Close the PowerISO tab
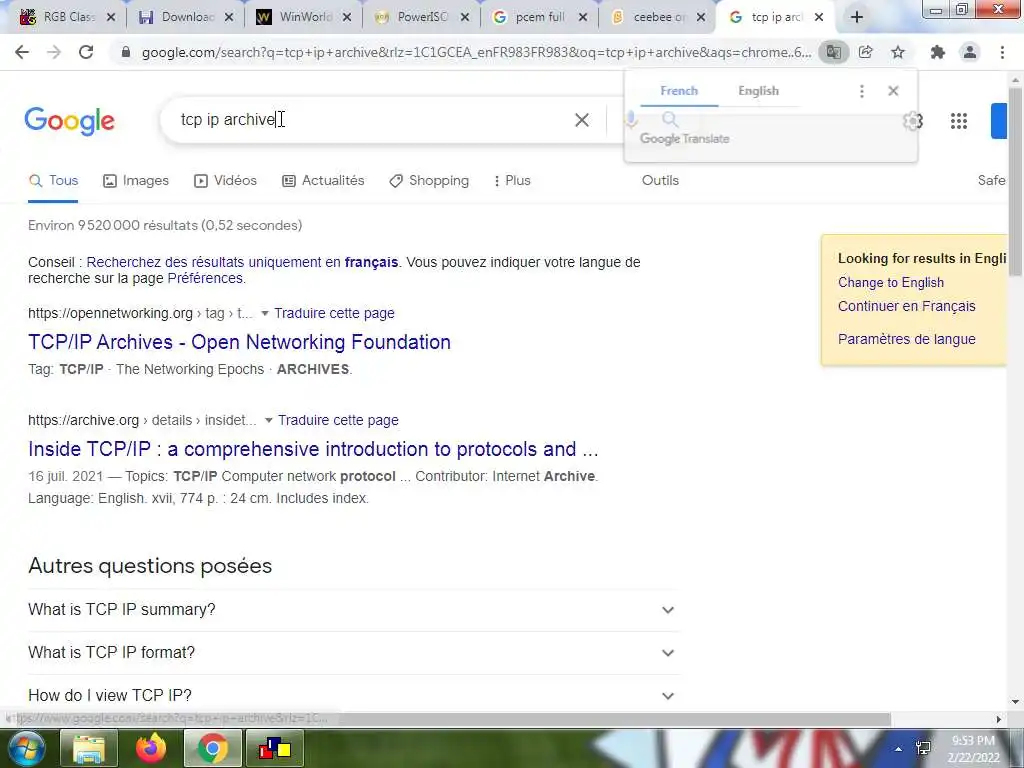1024x768 pixels. [x=465, y=17]
